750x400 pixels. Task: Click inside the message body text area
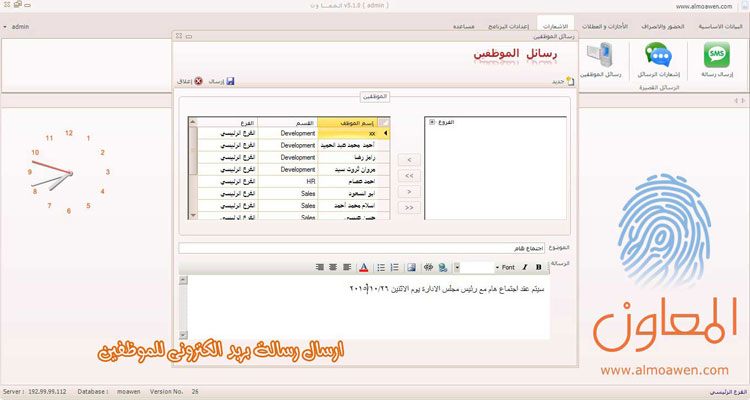click(368, 307)
